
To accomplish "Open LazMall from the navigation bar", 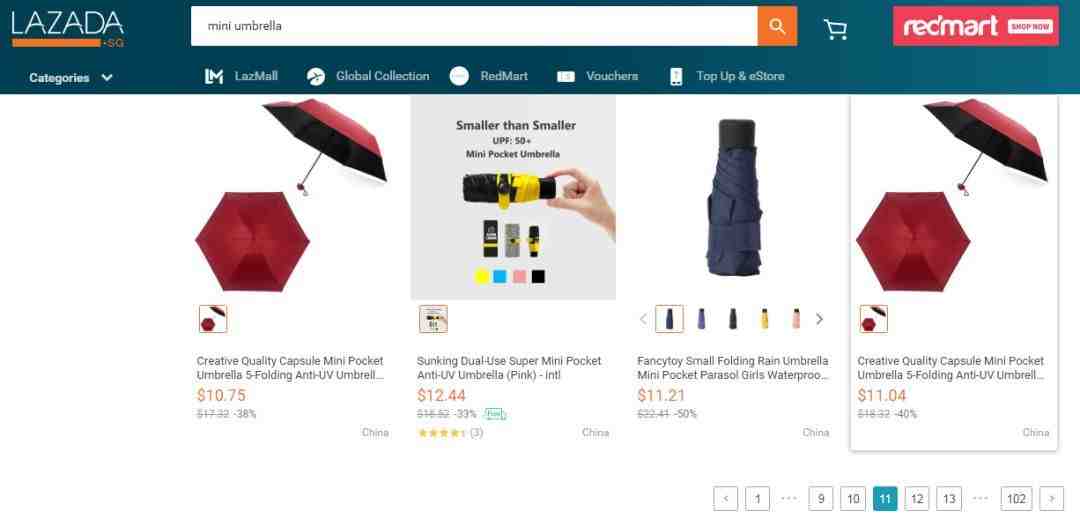I will click(x=241, y=76).
